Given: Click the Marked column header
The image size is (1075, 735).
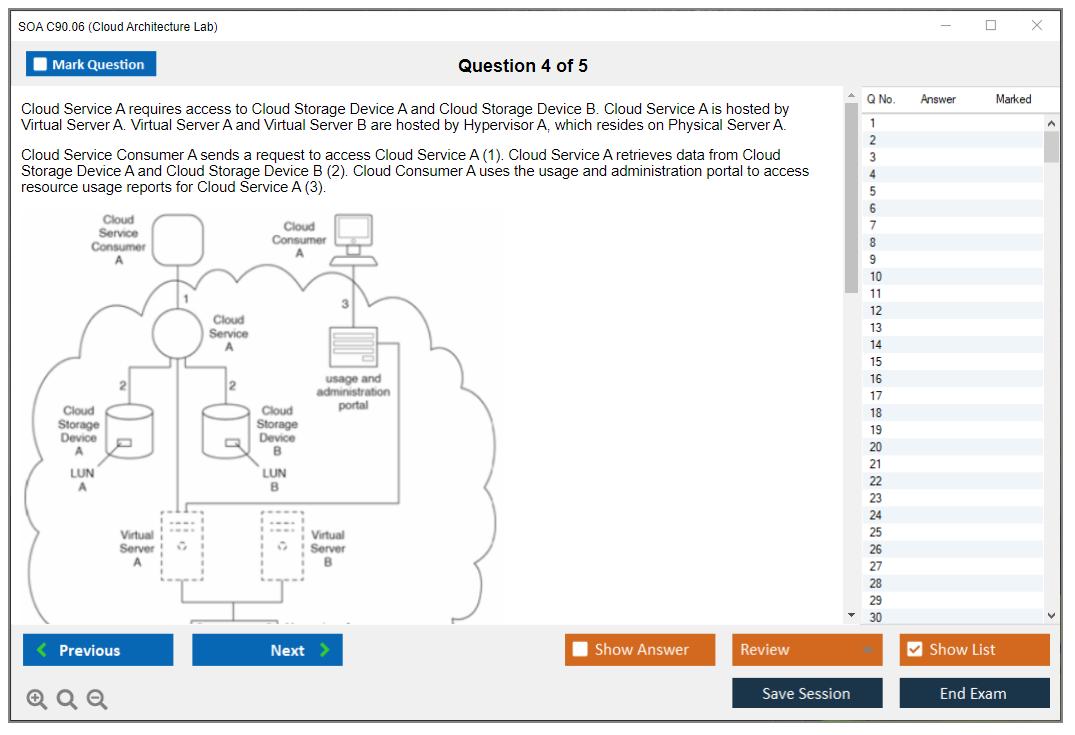Looking at the screenshot, I should tap(1013, 99).
